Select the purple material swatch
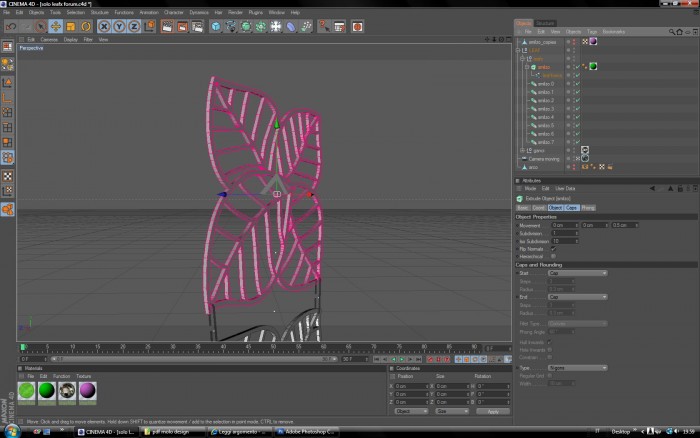 [x=88, y=391]
